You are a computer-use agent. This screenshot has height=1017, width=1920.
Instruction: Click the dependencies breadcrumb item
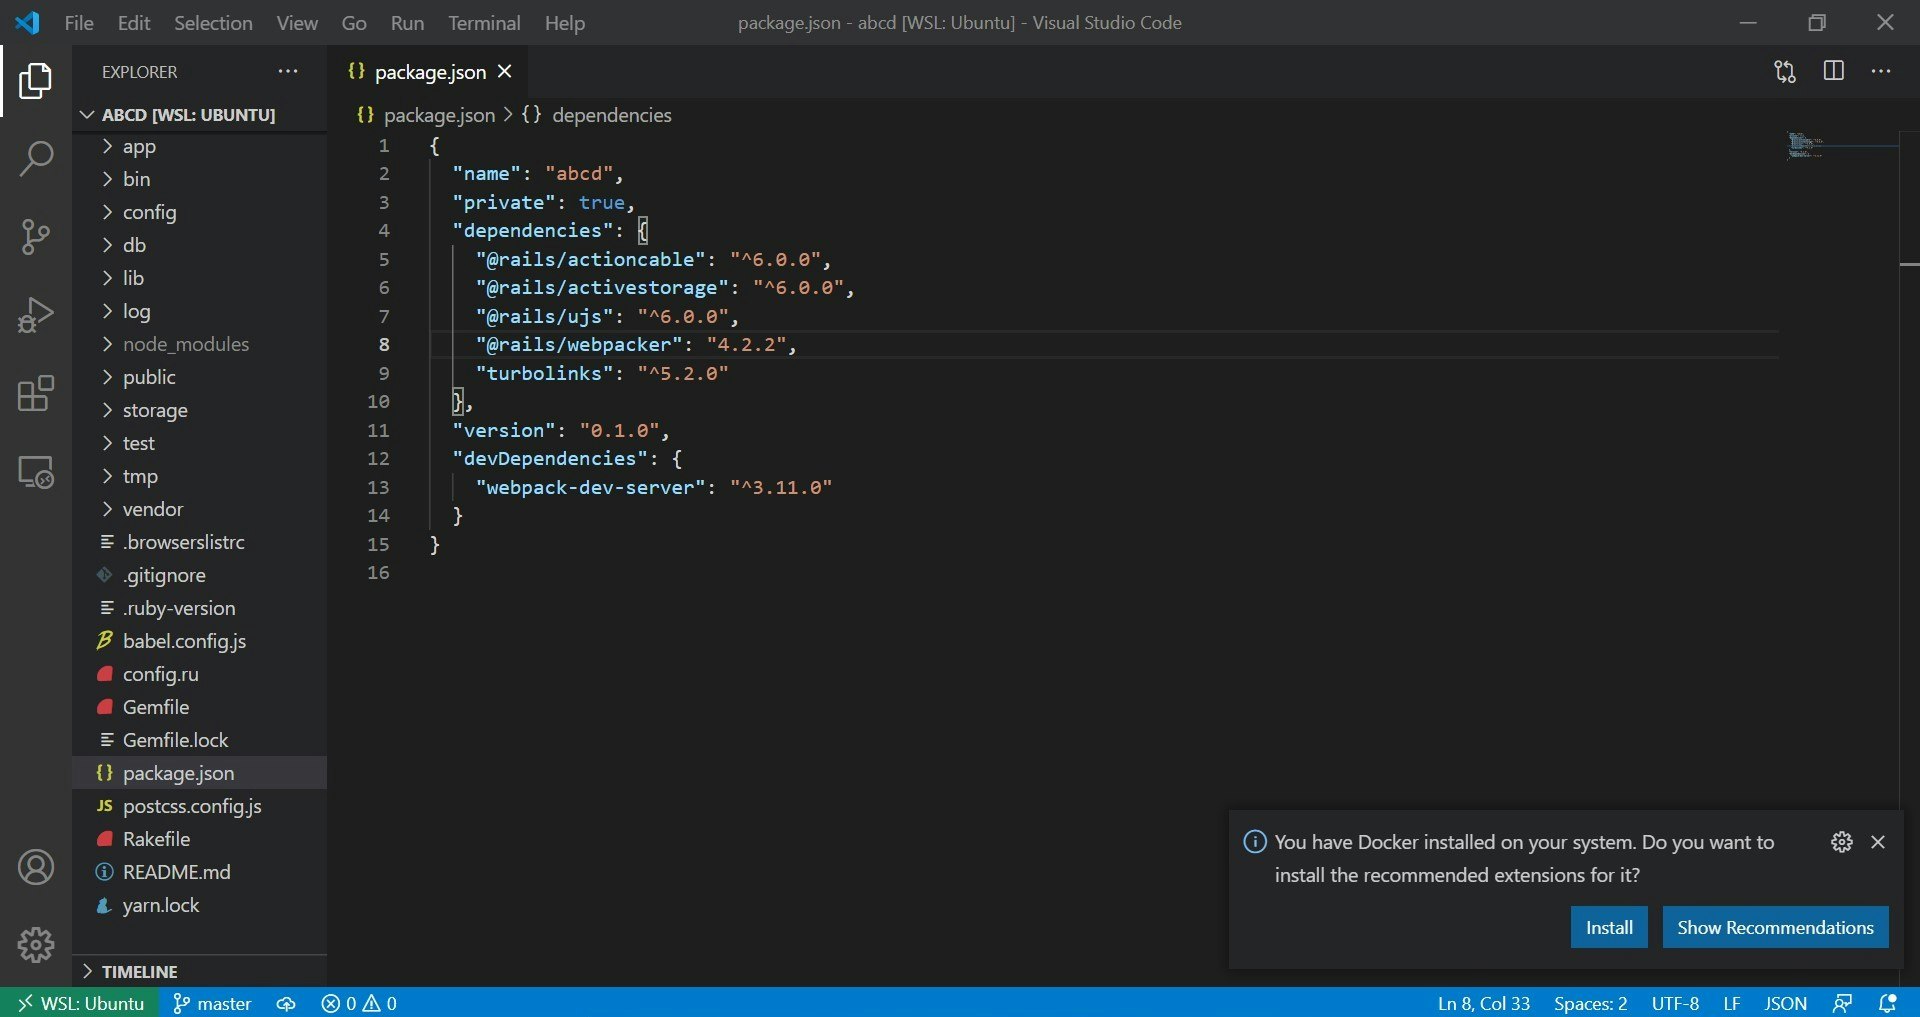597,115
